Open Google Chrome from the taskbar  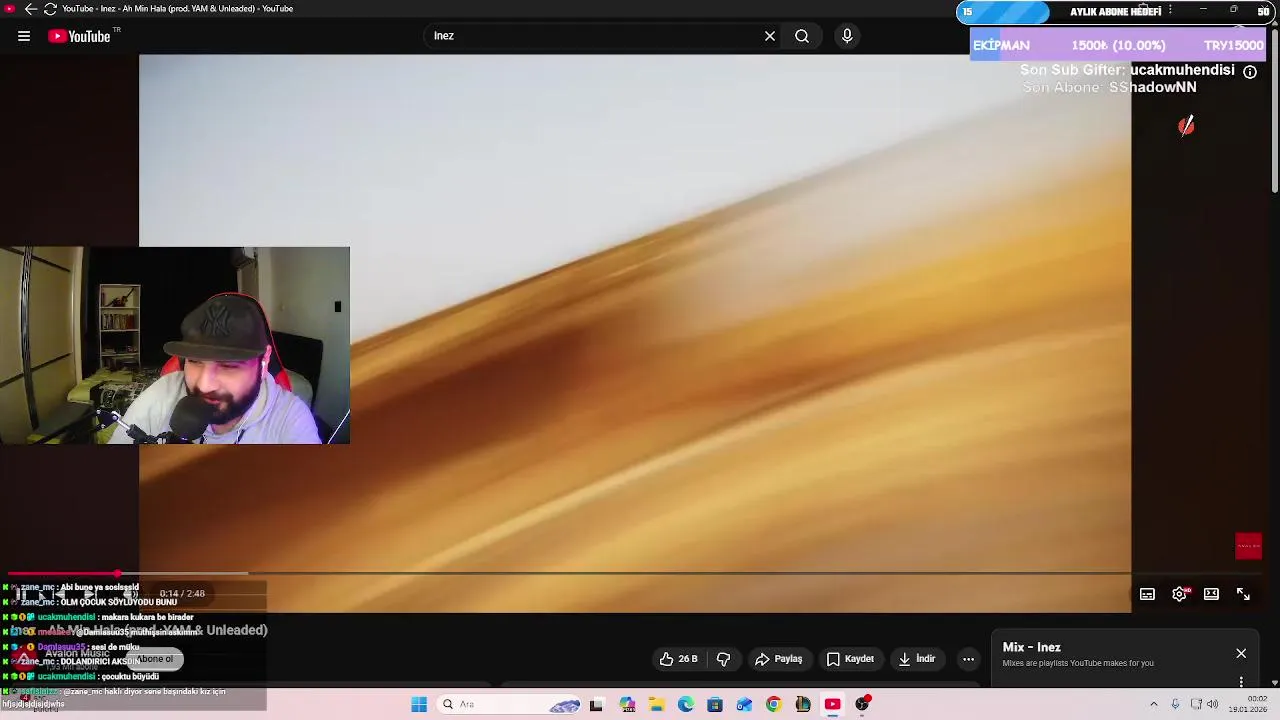(774, 705)
